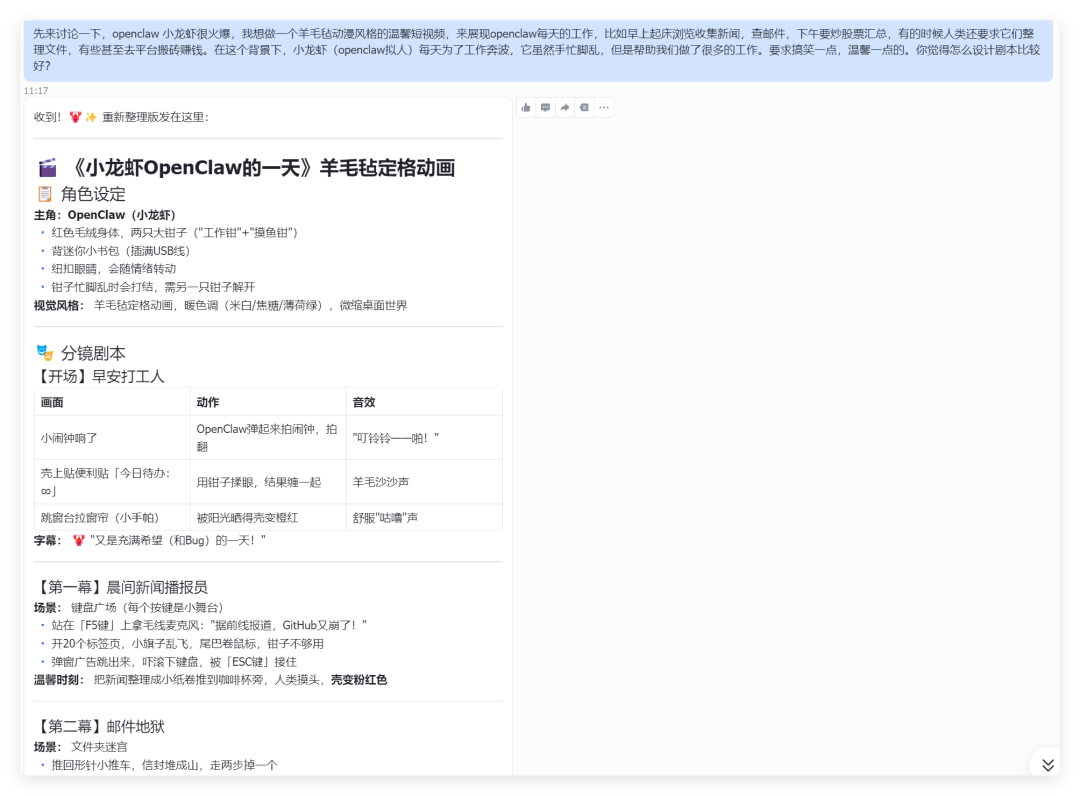
Task: Click the quote message icon in the action bar
Action: click(x=583, y=107)
